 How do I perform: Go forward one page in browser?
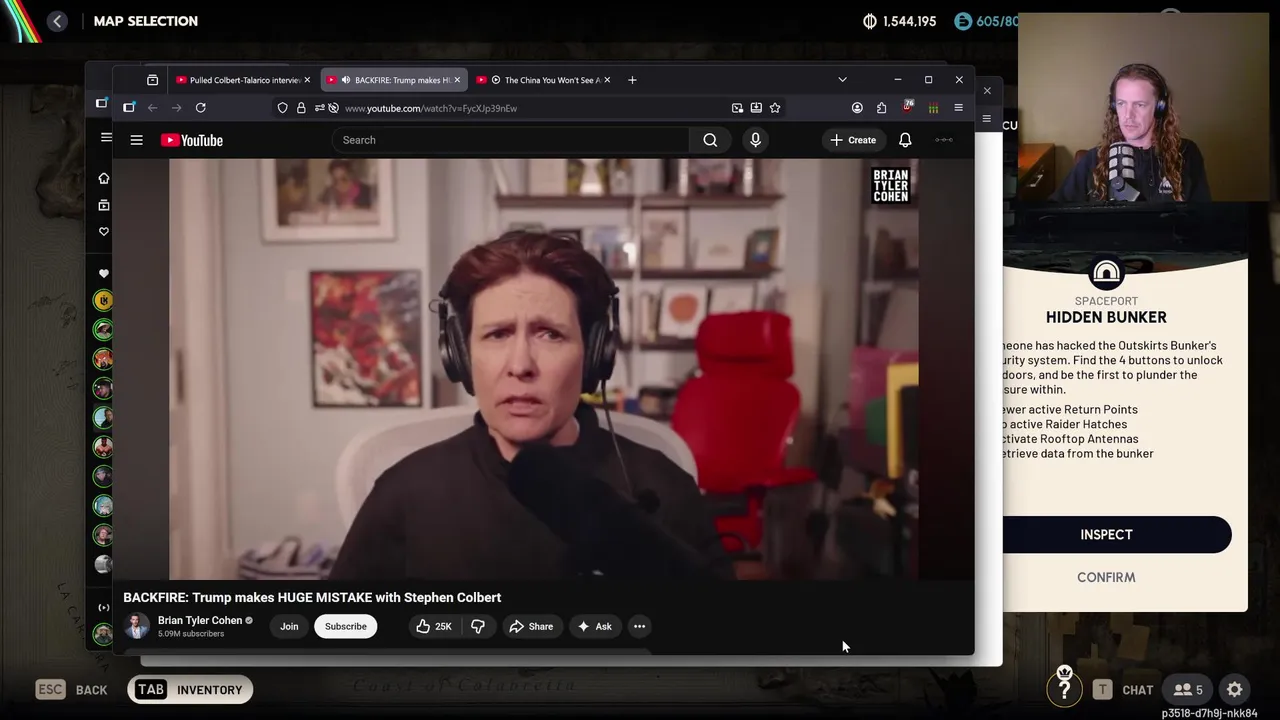[176, 108]
